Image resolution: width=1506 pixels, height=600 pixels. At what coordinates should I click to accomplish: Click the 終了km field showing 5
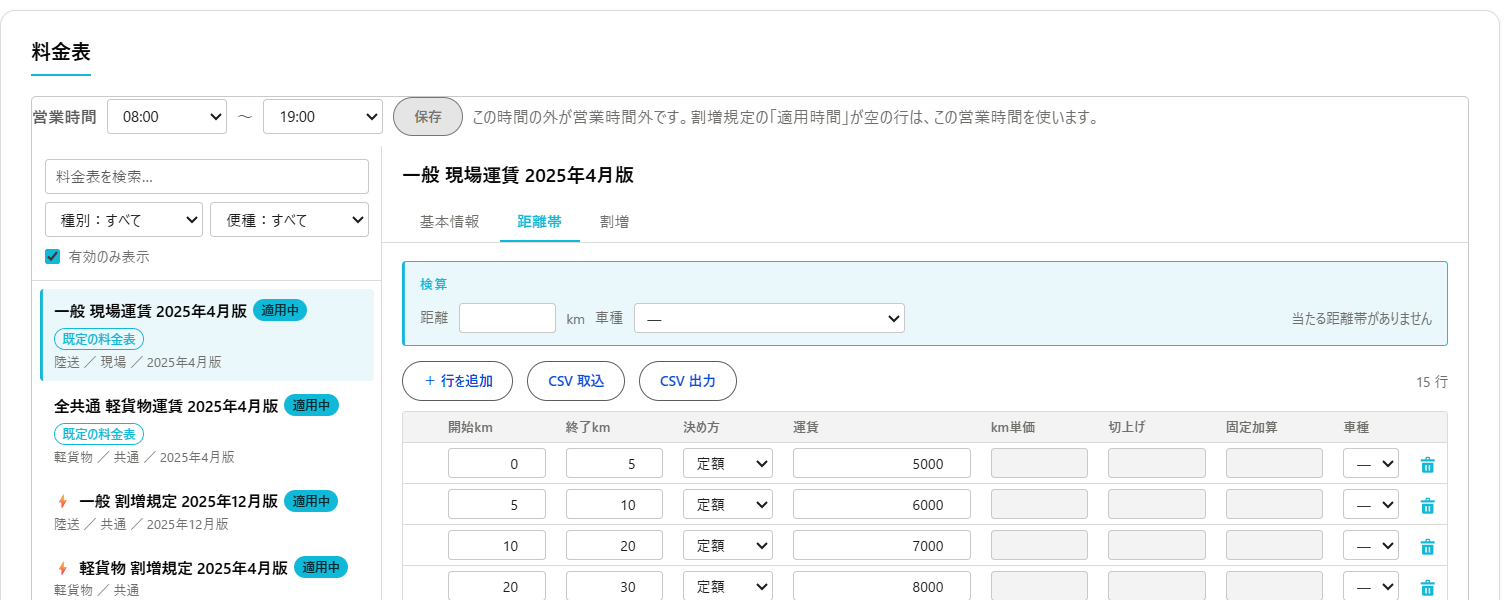pyautogui.click(x=614, y=463)
